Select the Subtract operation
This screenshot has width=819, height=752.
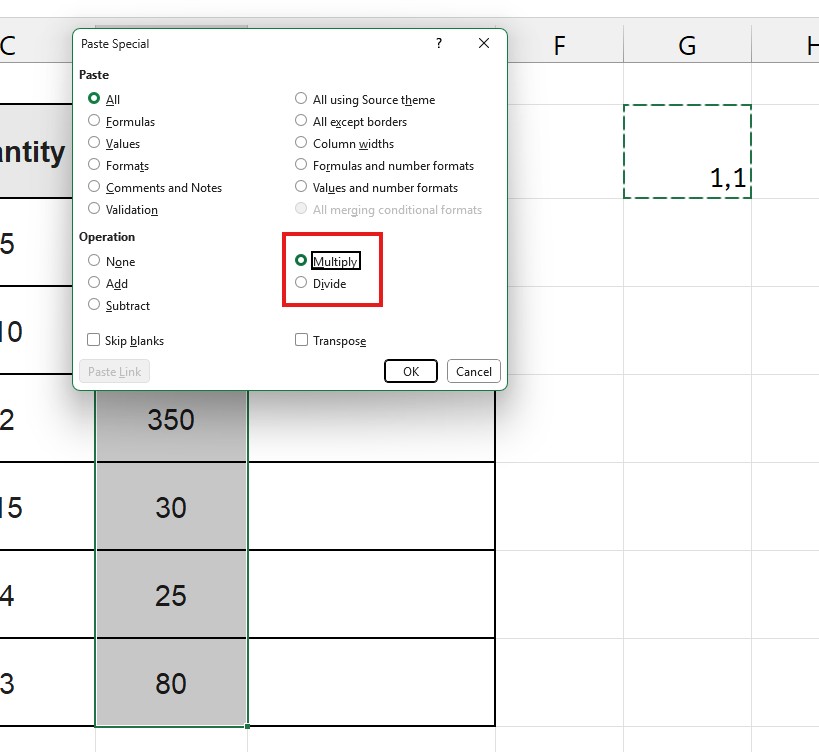[93, 305]
